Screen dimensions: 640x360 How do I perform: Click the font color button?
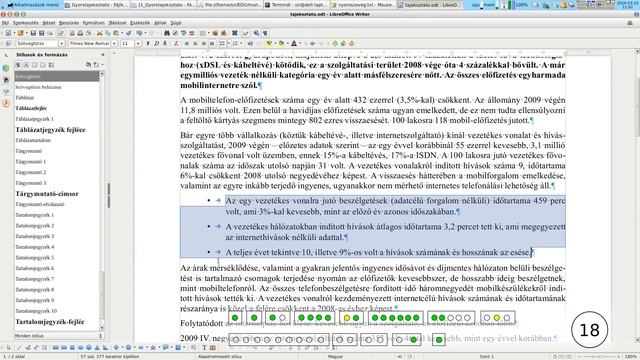294,43
